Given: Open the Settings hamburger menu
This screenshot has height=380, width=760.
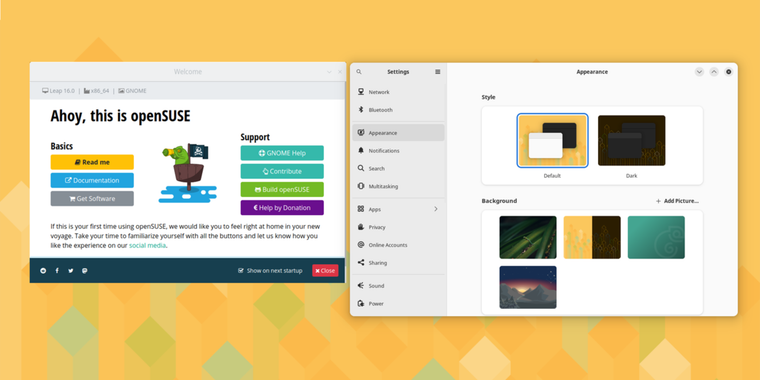Looking at the screenshot, I should click(438, 72).
